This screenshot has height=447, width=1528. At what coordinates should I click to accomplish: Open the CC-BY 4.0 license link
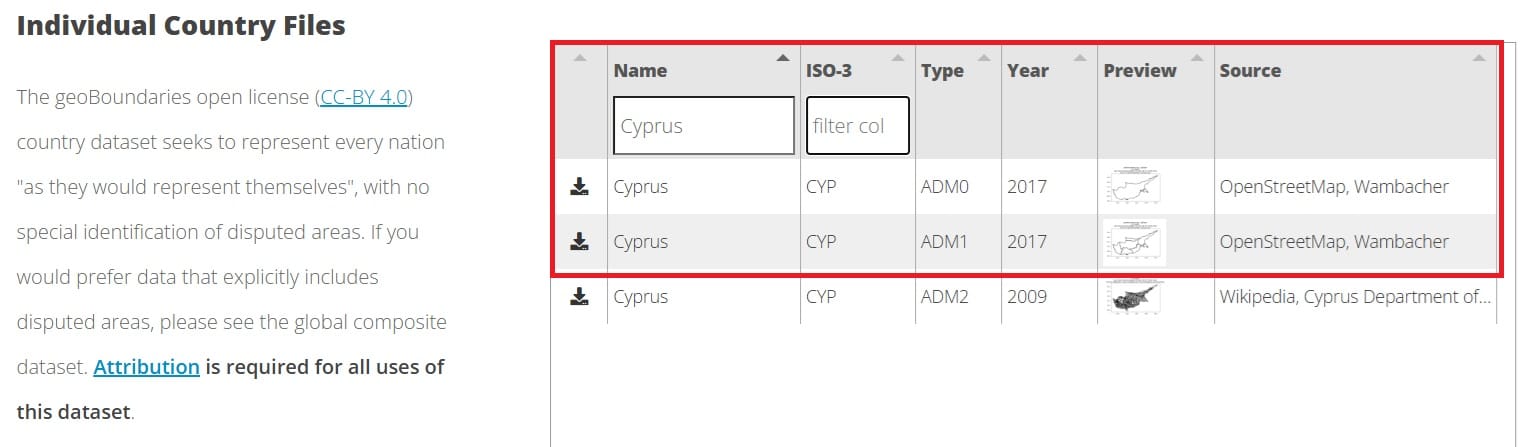364,98
